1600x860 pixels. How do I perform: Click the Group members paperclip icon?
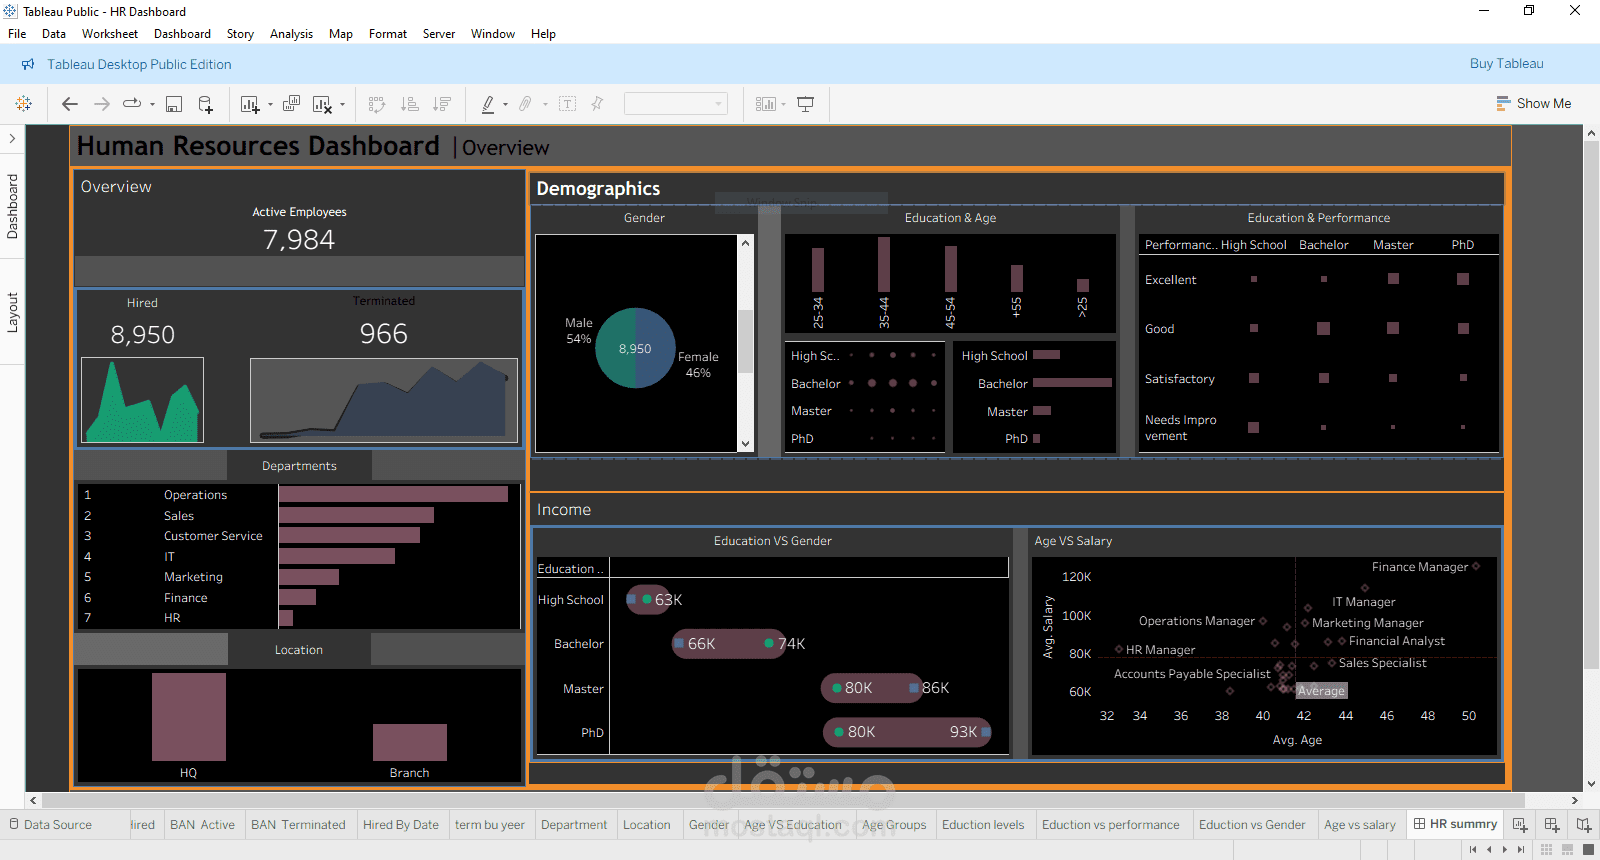[526, 104]
